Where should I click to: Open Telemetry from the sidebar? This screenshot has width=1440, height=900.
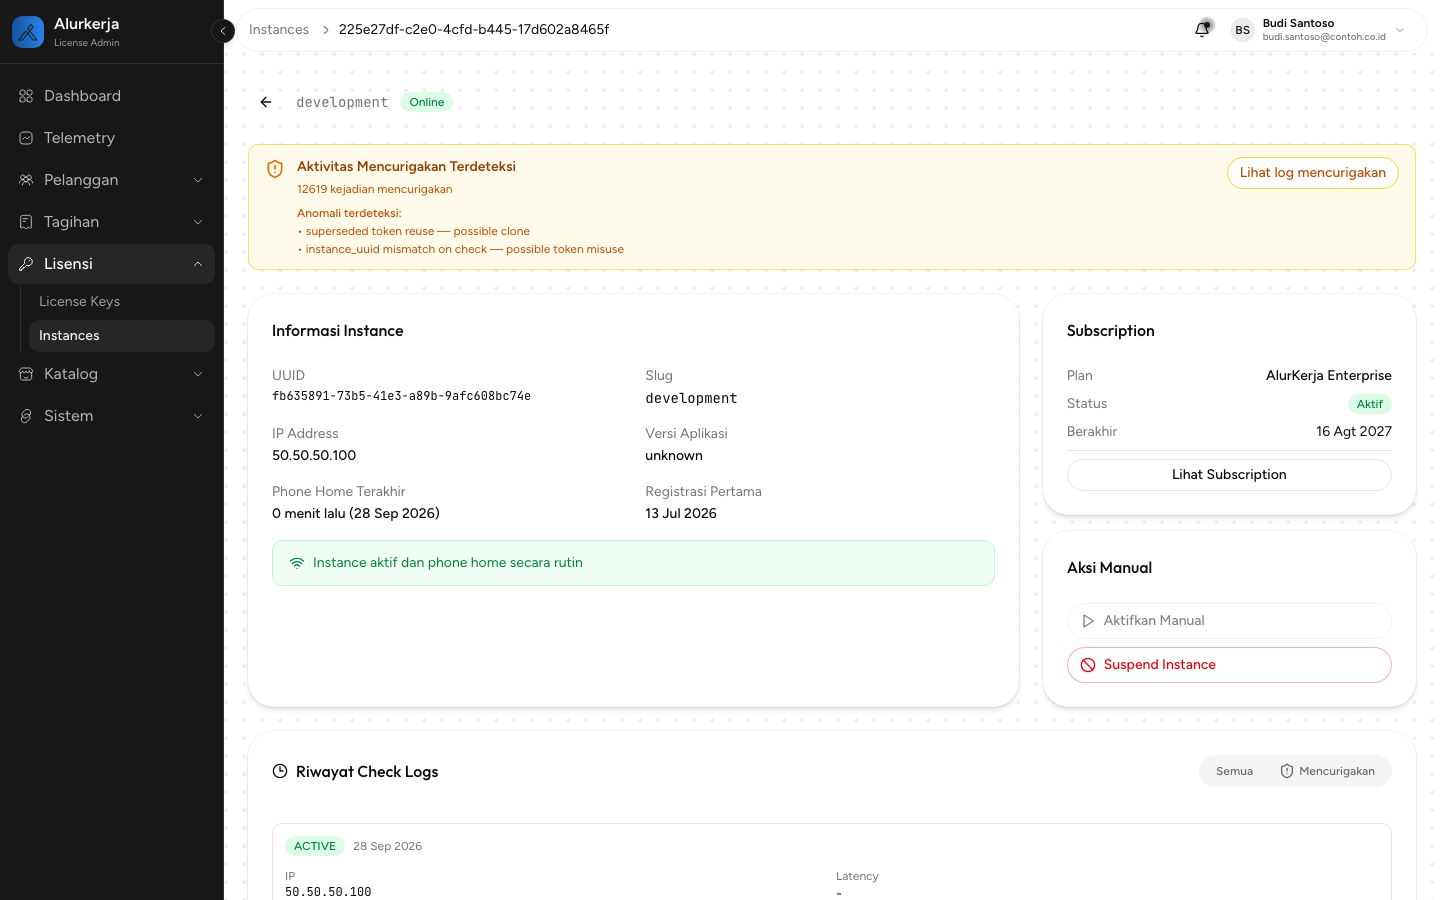[x=111, y=138]
